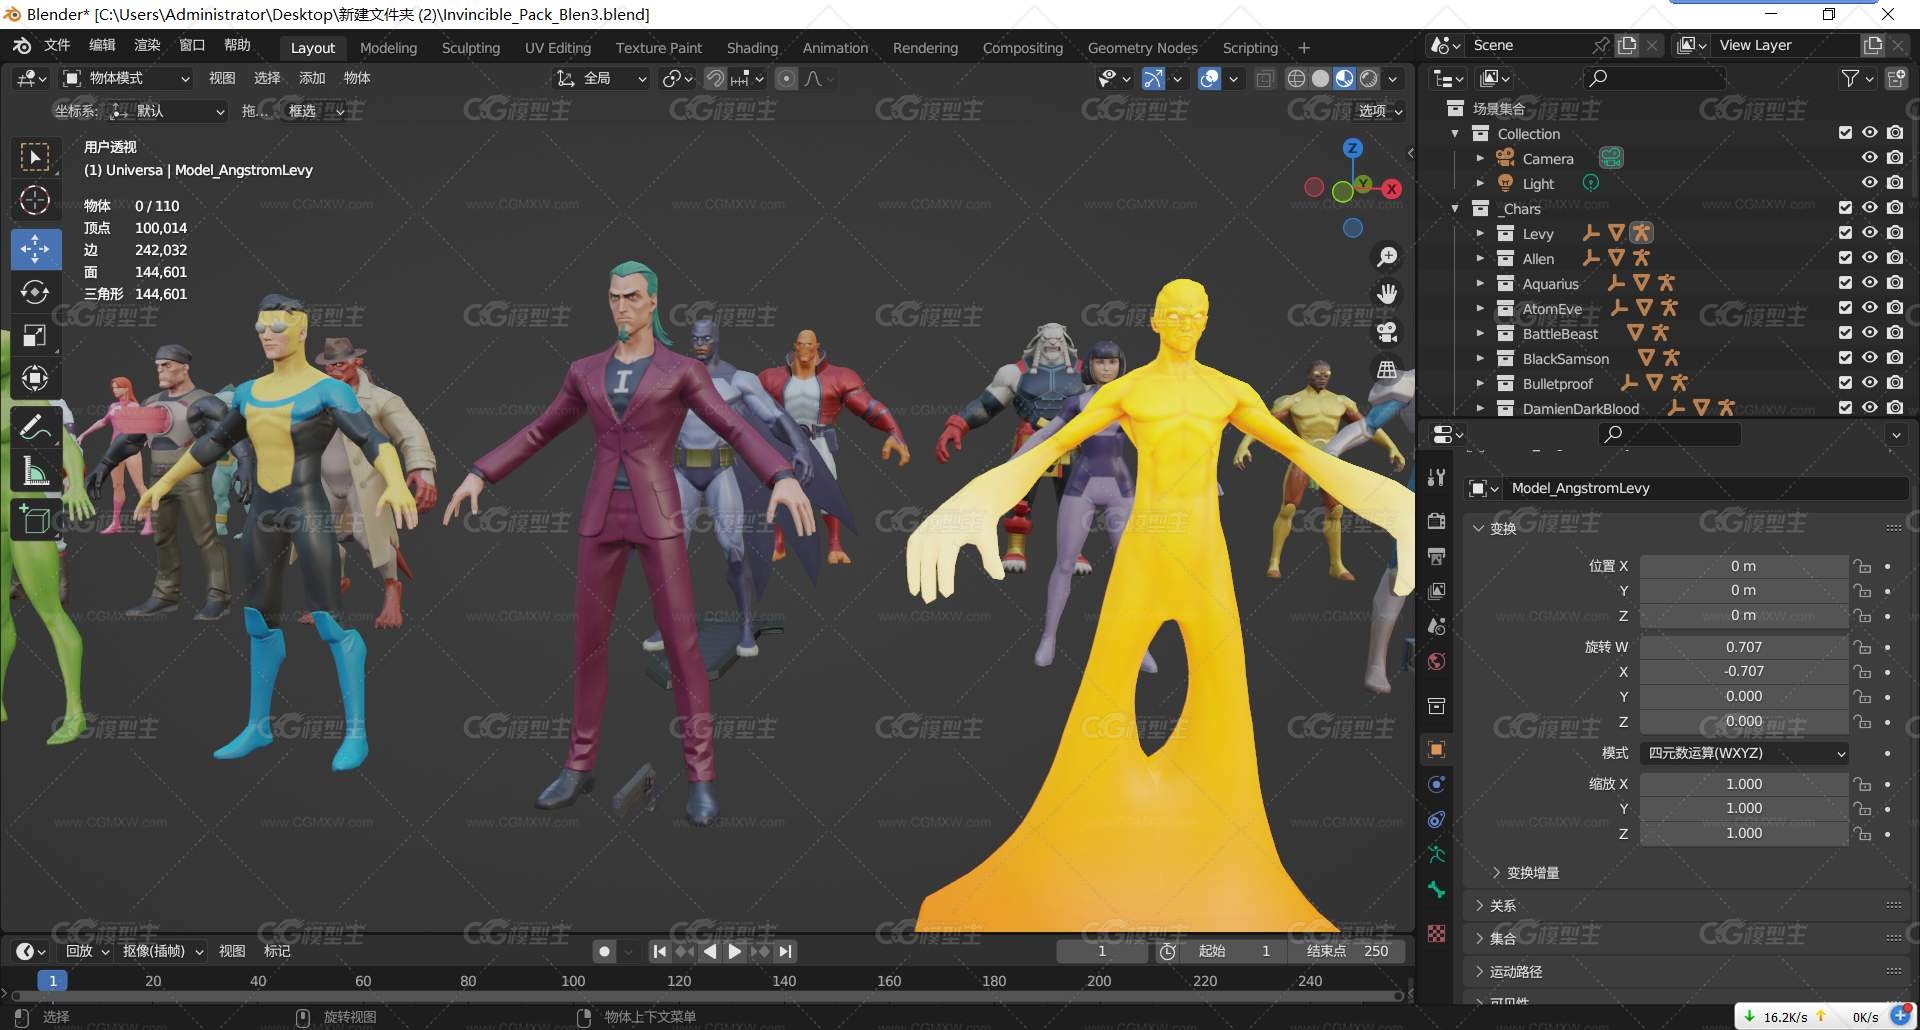Enable wireframe viewport shading

pyautogui.click(x=1297, y=78)
